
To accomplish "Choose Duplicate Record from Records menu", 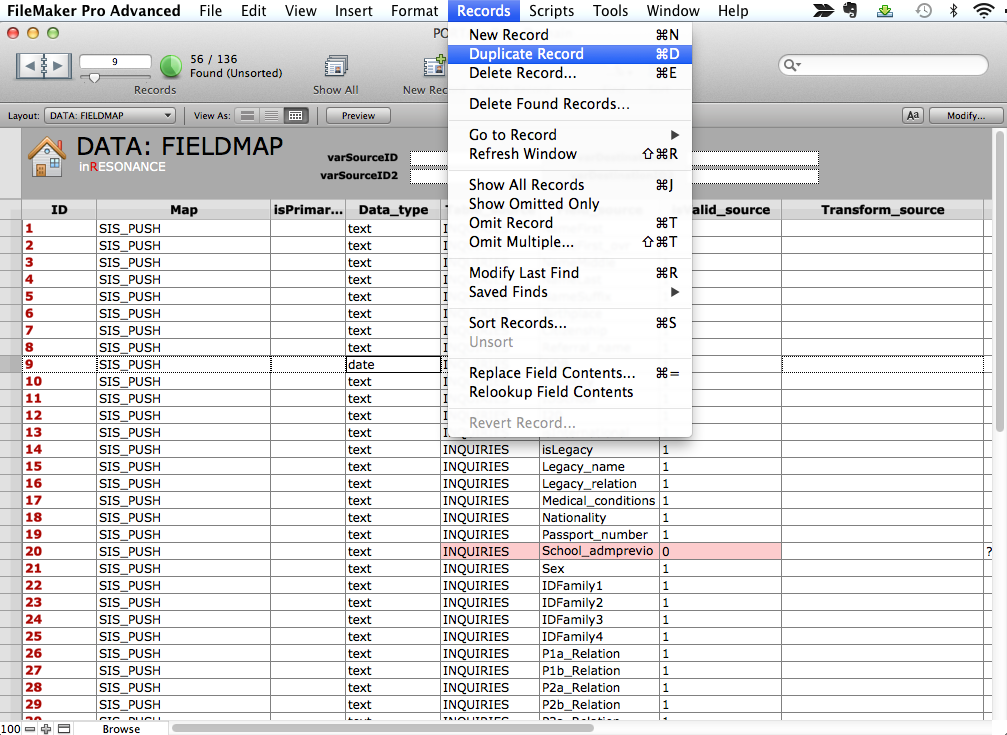I will pyautogui.click(x=570, y=54).
